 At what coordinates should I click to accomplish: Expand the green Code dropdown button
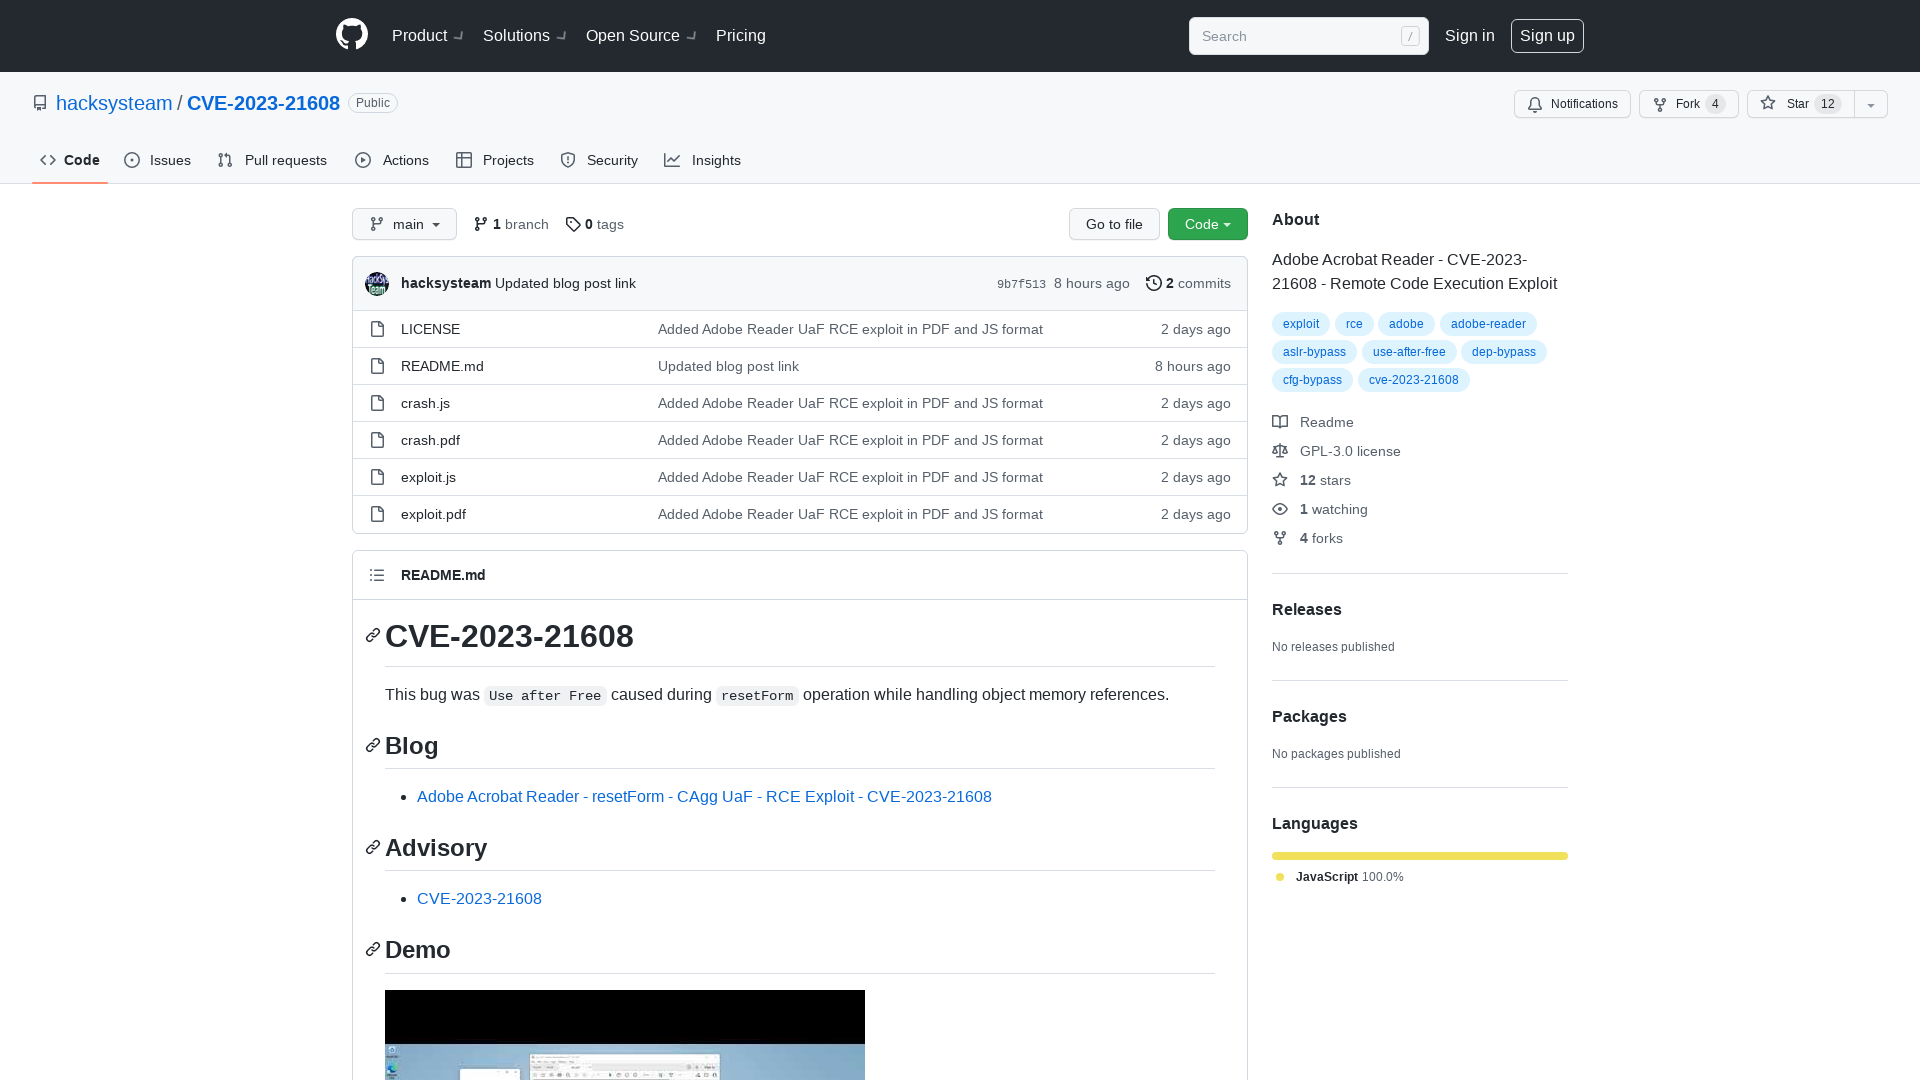tap(1207, 224)
